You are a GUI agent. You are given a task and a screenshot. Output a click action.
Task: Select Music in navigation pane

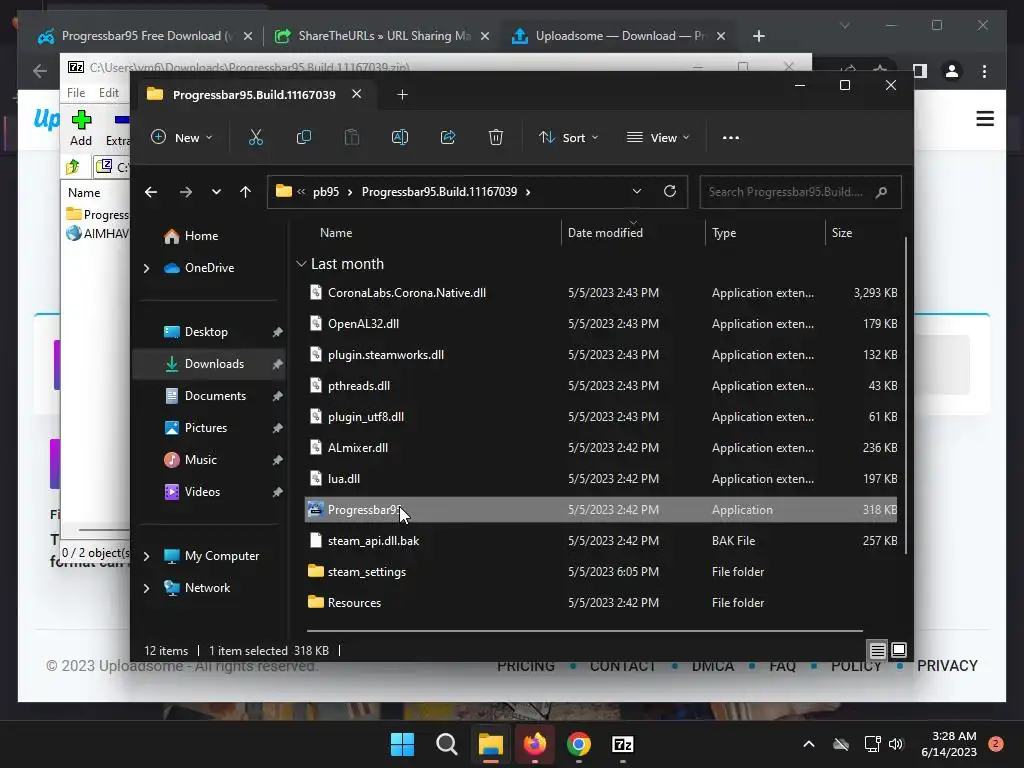[x=200, y=460]
